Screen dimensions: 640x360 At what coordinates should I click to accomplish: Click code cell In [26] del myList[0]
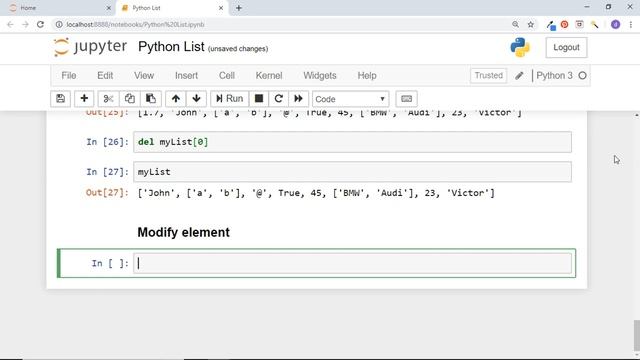[353, 142]
